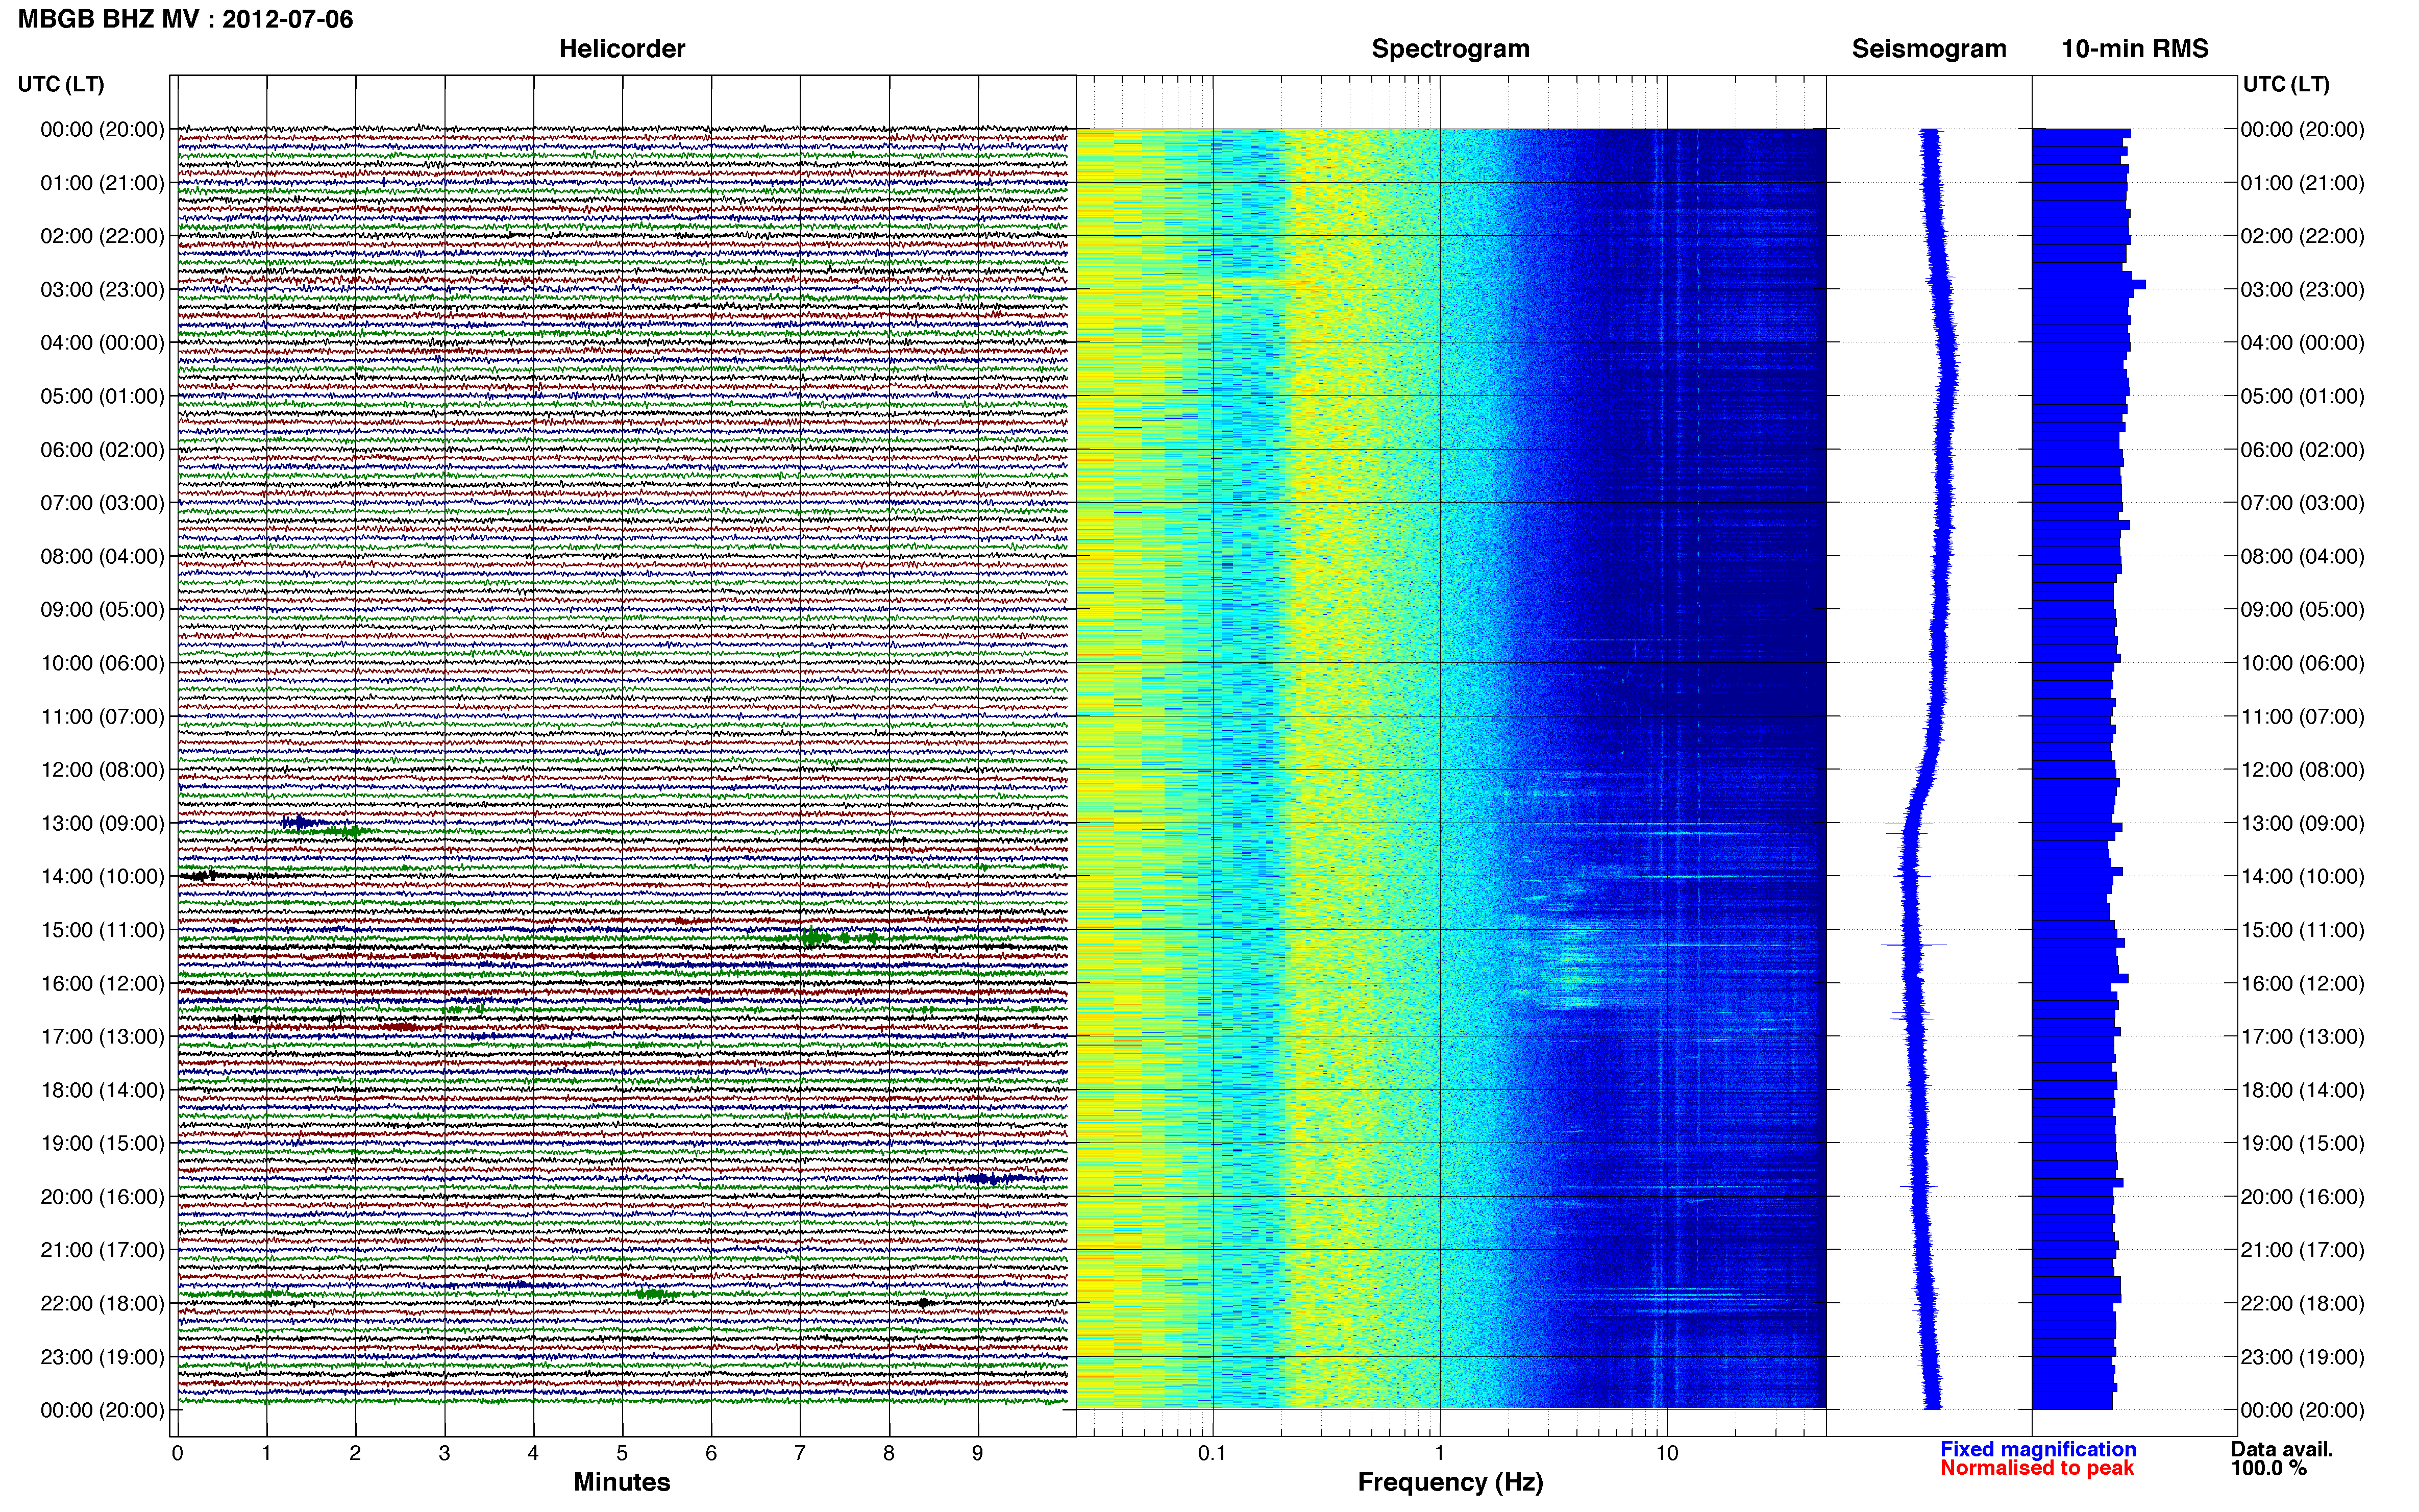Click the '4' tick on the Minutes axis
This screenshot has width=2419, height=1512.
pyautogui.click(x=533, y=1454)
